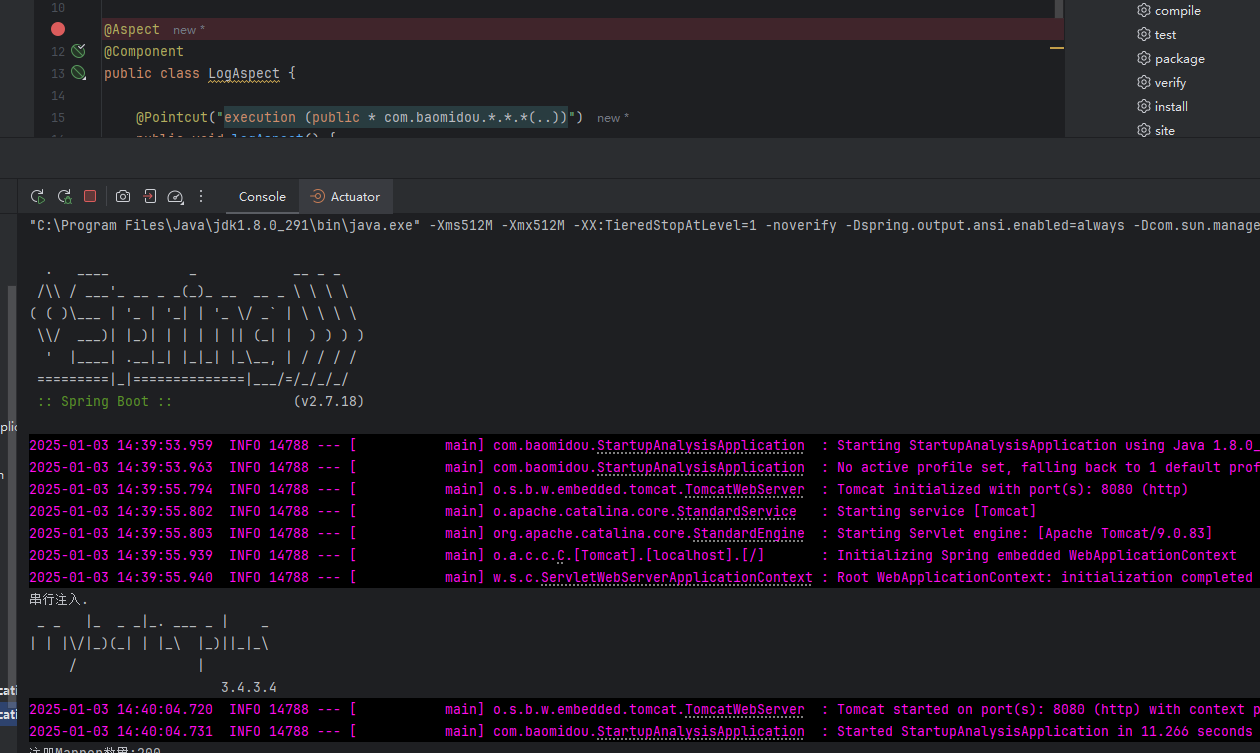Viewport: 1260px width, 753px height.
Task: Toggle the red breakpoint on @Aspect line
Action: [58, 30]
